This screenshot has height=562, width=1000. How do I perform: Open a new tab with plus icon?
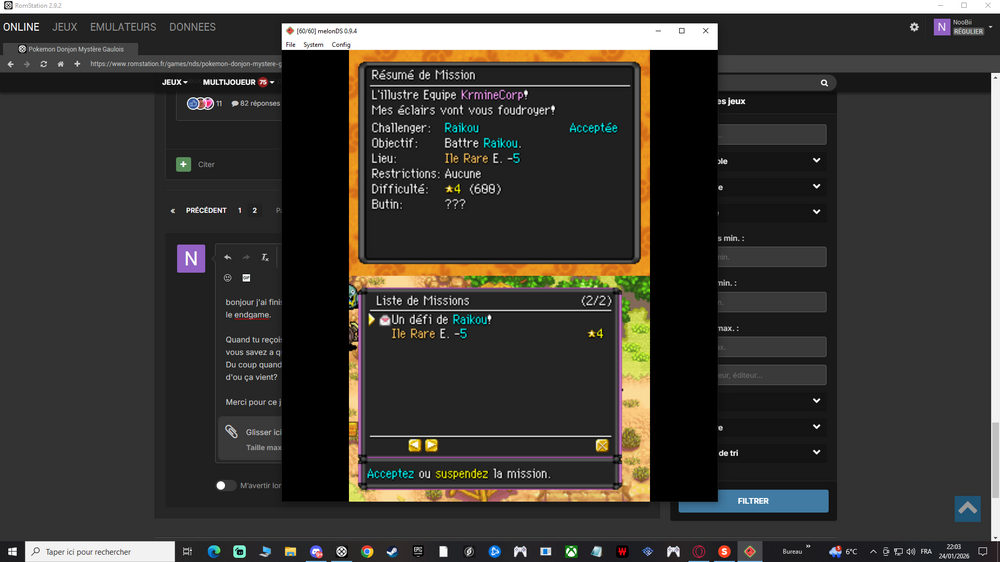point(77,64)
